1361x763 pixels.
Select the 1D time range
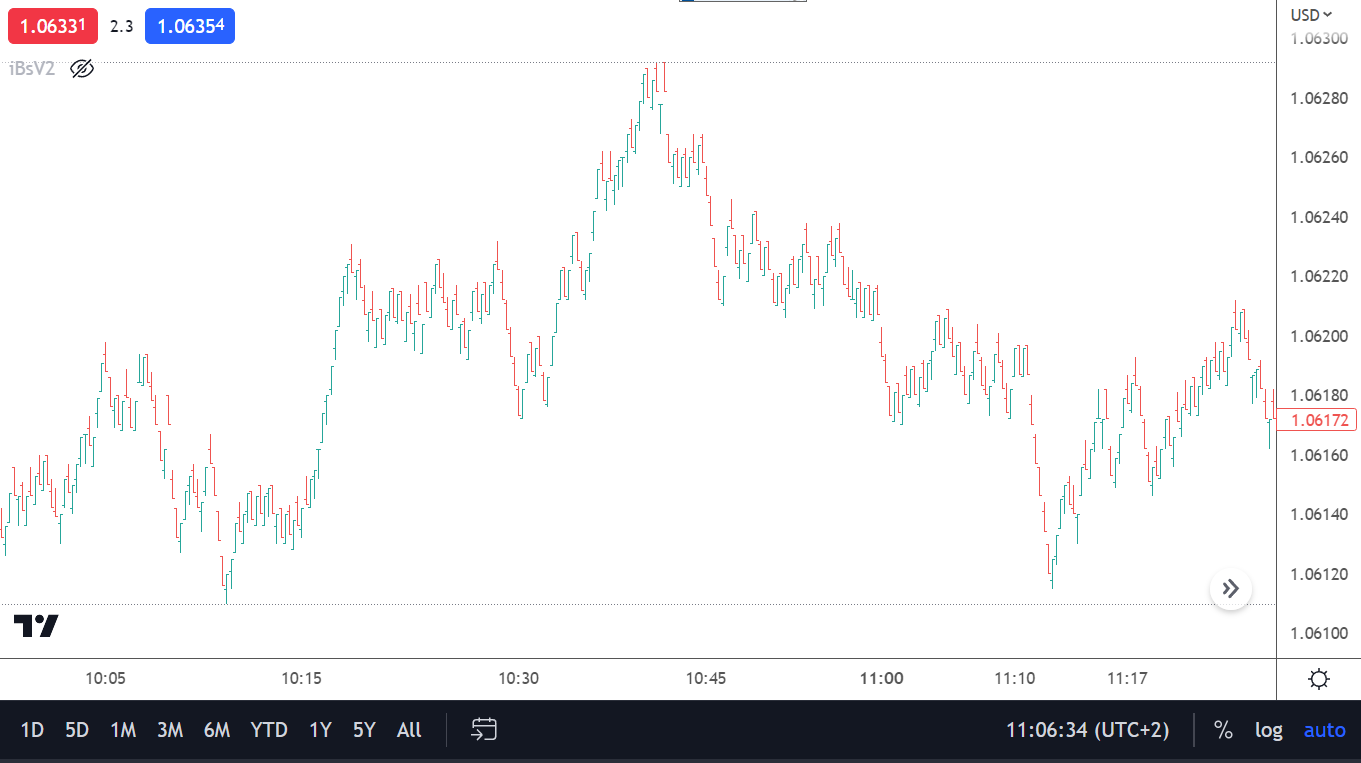33,730
